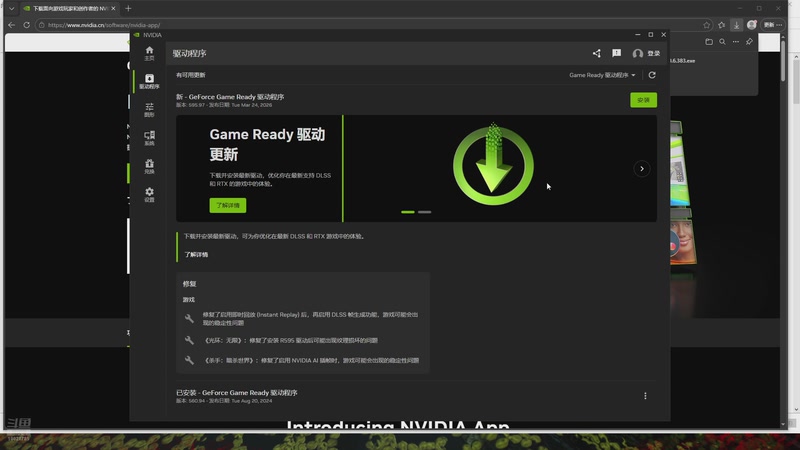Image resolution: width=800 pixels, height=450 pixels.
Task: Click the browser 更新 menu button
Action: click(773, 24)
